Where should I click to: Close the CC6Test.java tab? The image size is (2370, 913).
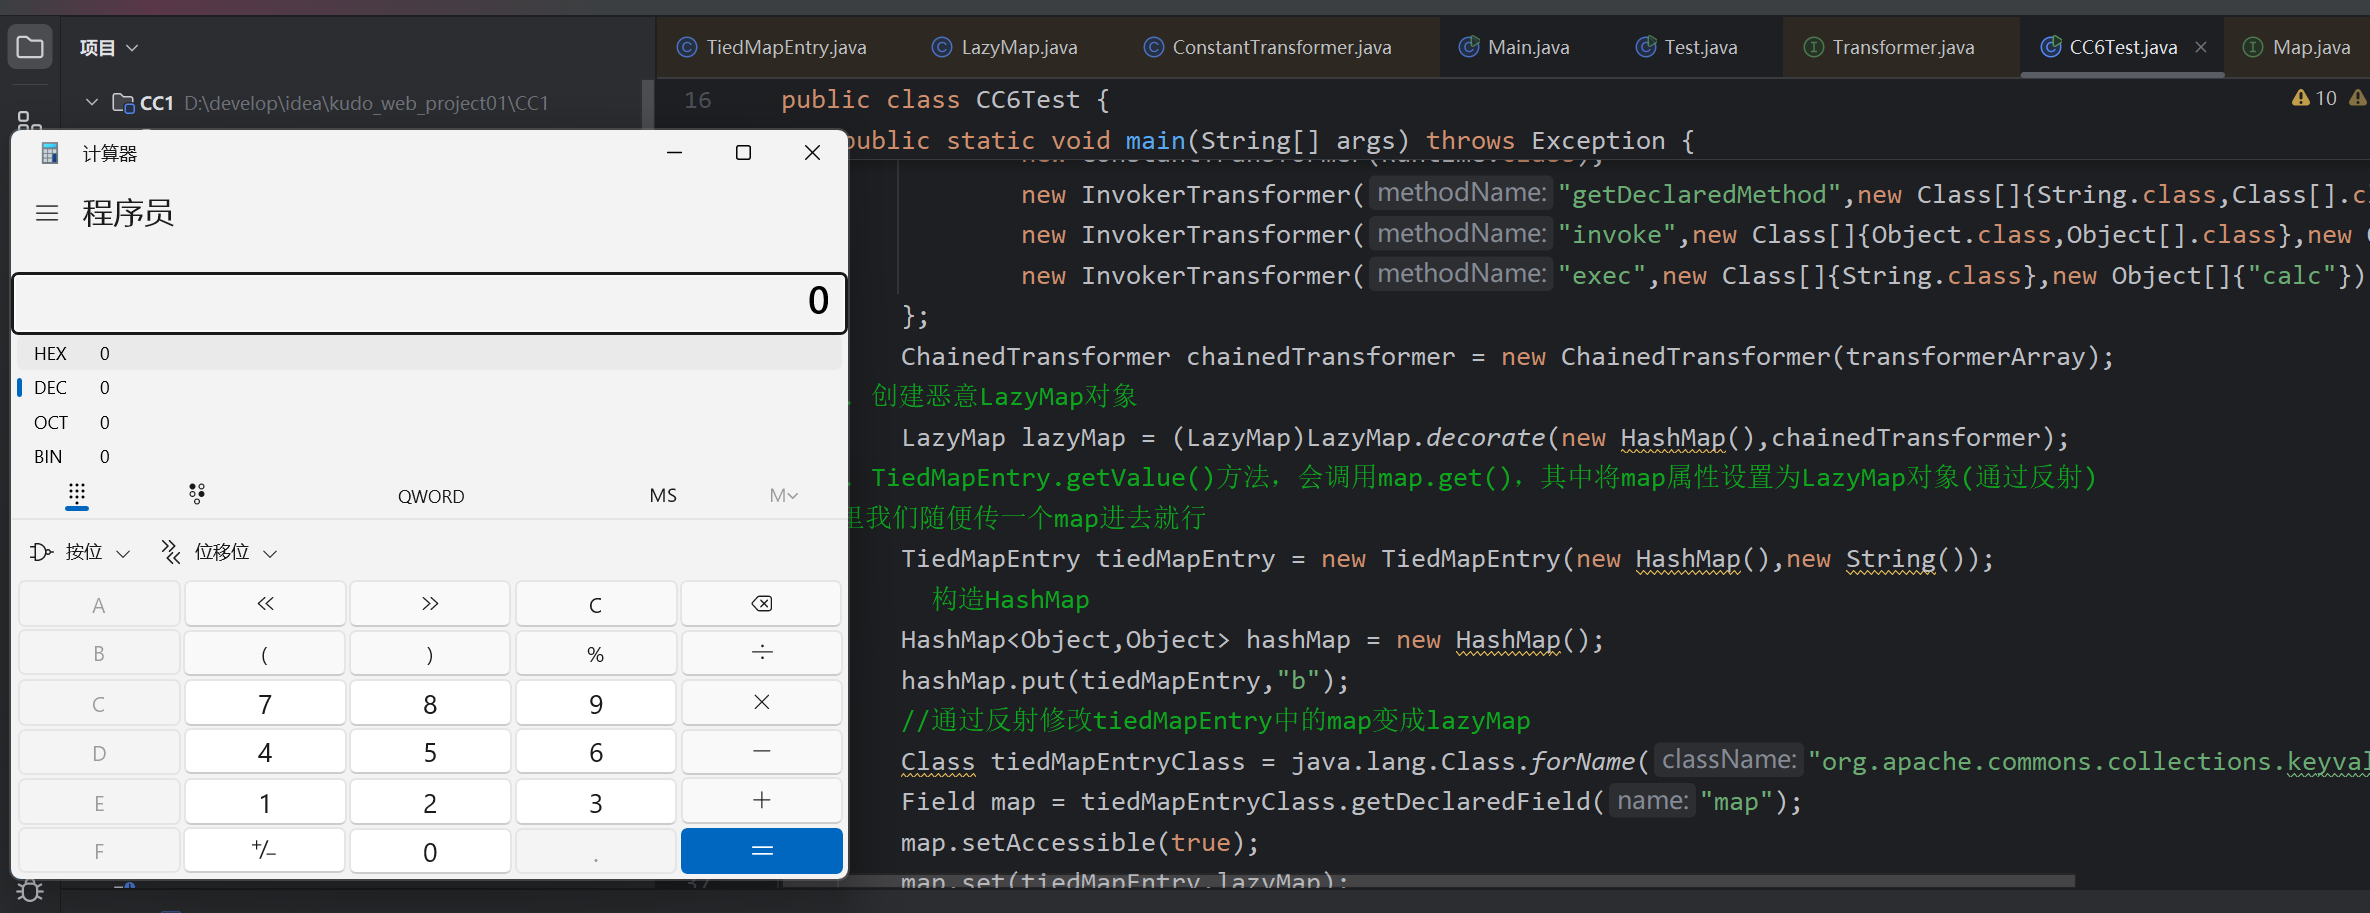[x=2201, y=47]
